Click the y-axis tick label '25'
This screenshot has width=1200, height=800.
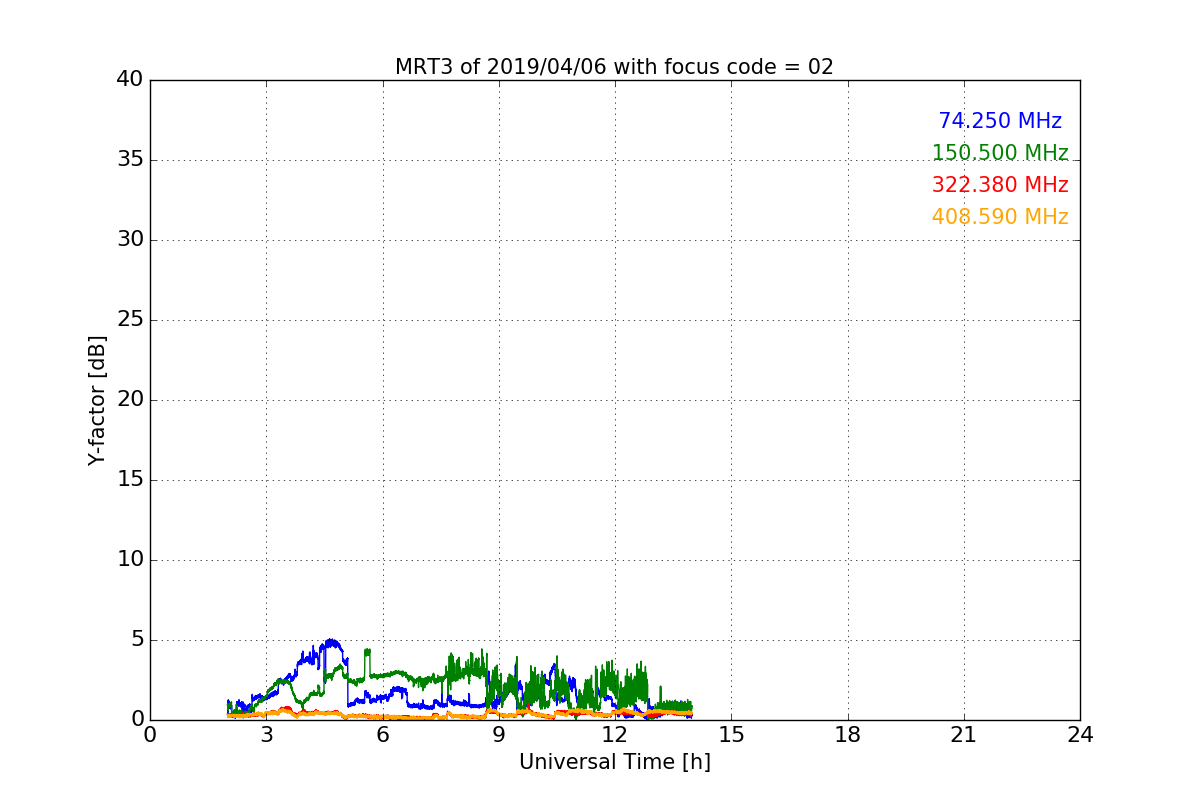[x=129, y=320]
